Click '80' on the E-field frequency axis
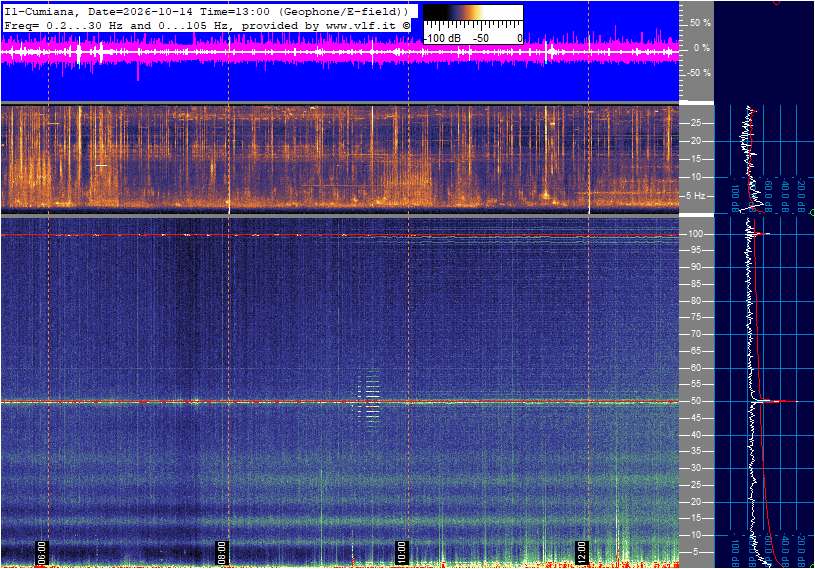Image resolution: width=815 pixels, height=569 pixels. [x=695, y=301]
